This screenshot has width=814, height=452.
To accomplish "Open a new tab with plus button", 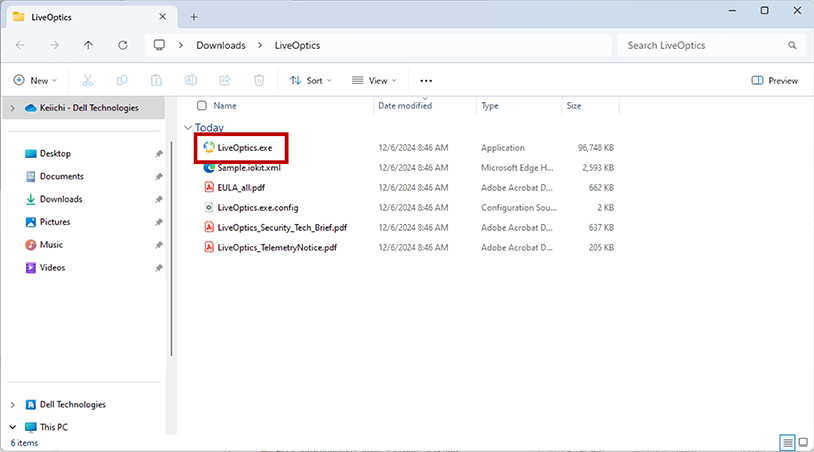I will coord(194,16).
